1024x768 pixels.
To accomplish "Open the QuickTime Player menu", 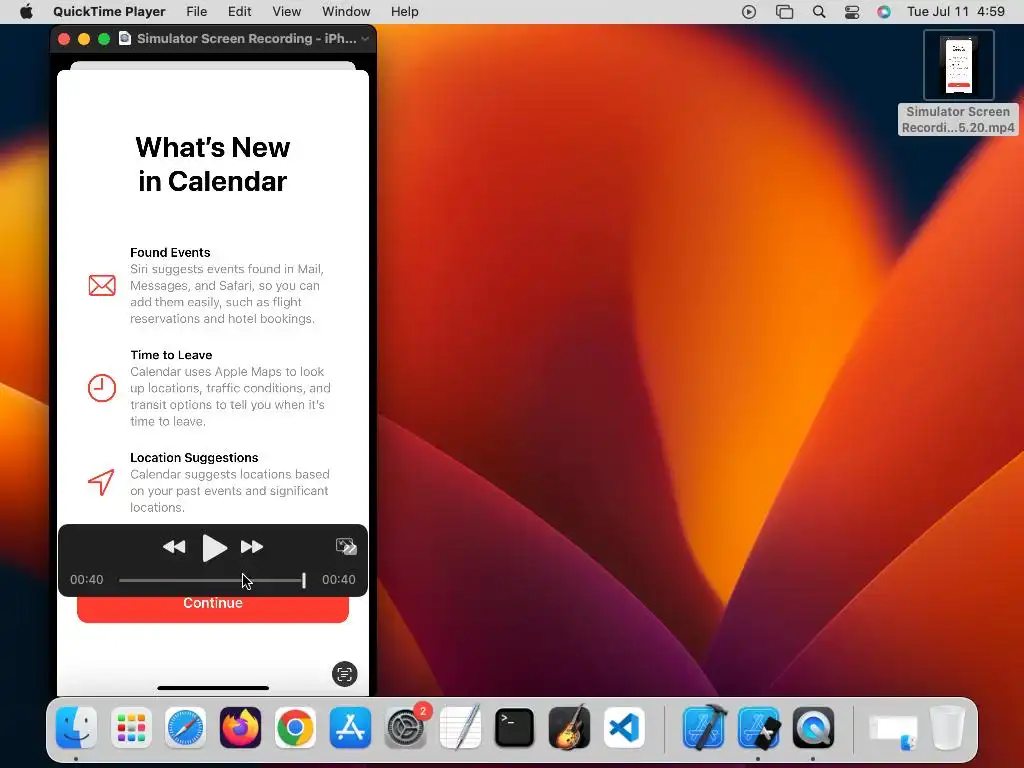I will [109, 12].
